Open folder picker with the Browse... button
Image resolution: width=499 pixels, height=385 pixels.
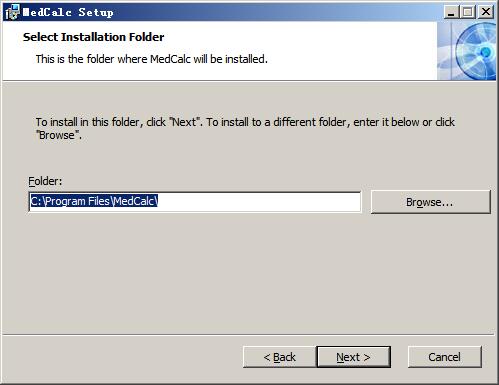point(430,202)
